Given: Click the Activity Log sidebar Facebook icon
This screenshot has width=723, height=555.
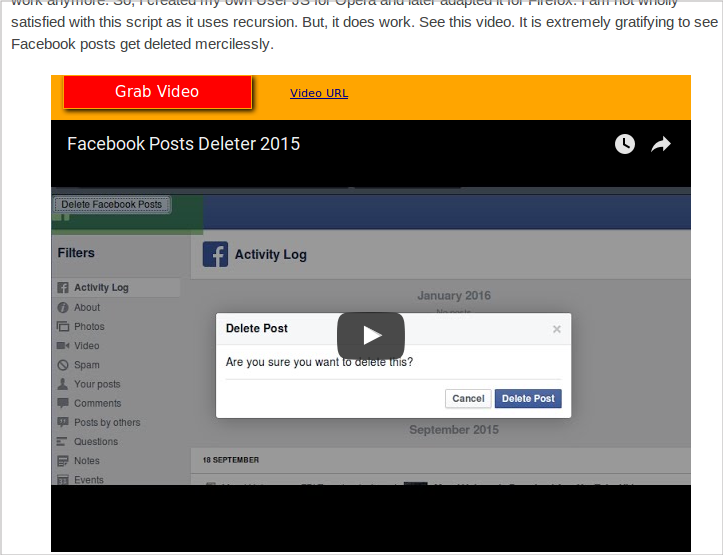Looking at the screenshot, I should (63, 288).
